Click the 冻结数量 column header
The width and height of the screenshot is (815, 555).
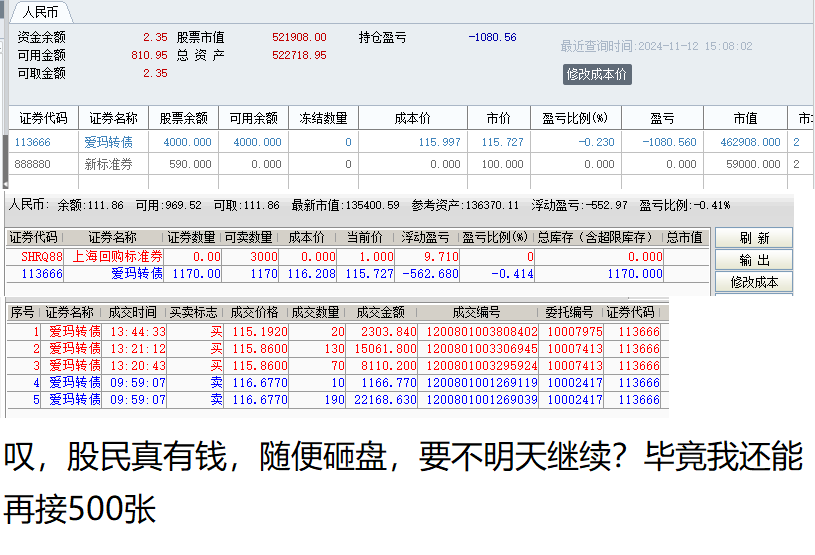click(323, 118)
